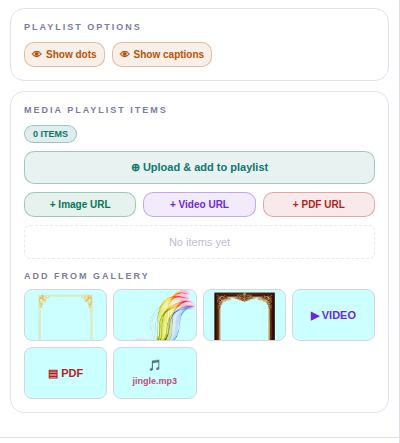Viewport: 400px width, 443px height.
Task: Add the rainbow feather gallery image
Action: click(x=155, y=315)
